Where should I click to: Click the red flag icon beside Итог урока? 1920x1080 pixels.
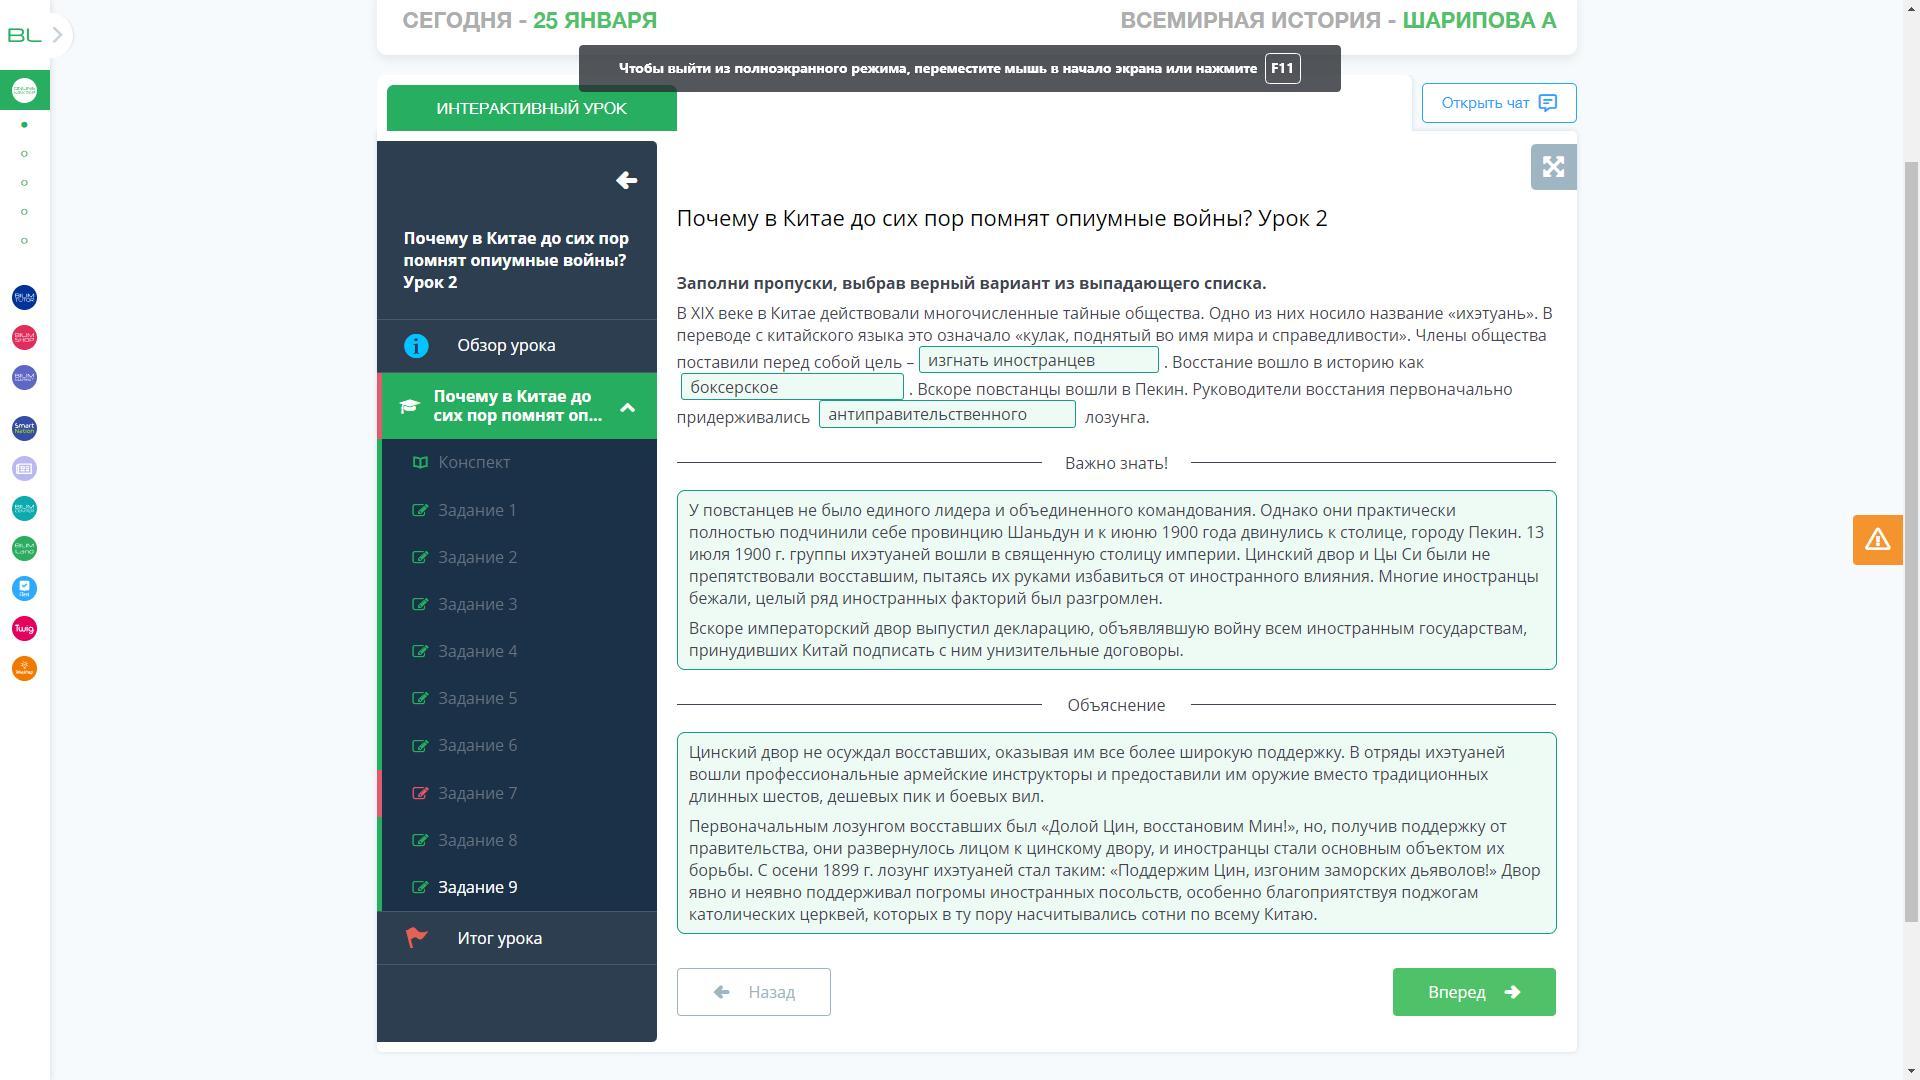click(416, 938)
